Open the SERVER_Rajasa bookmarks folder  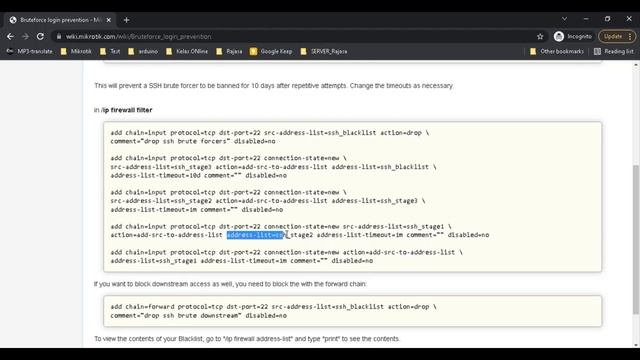[324, 51]
